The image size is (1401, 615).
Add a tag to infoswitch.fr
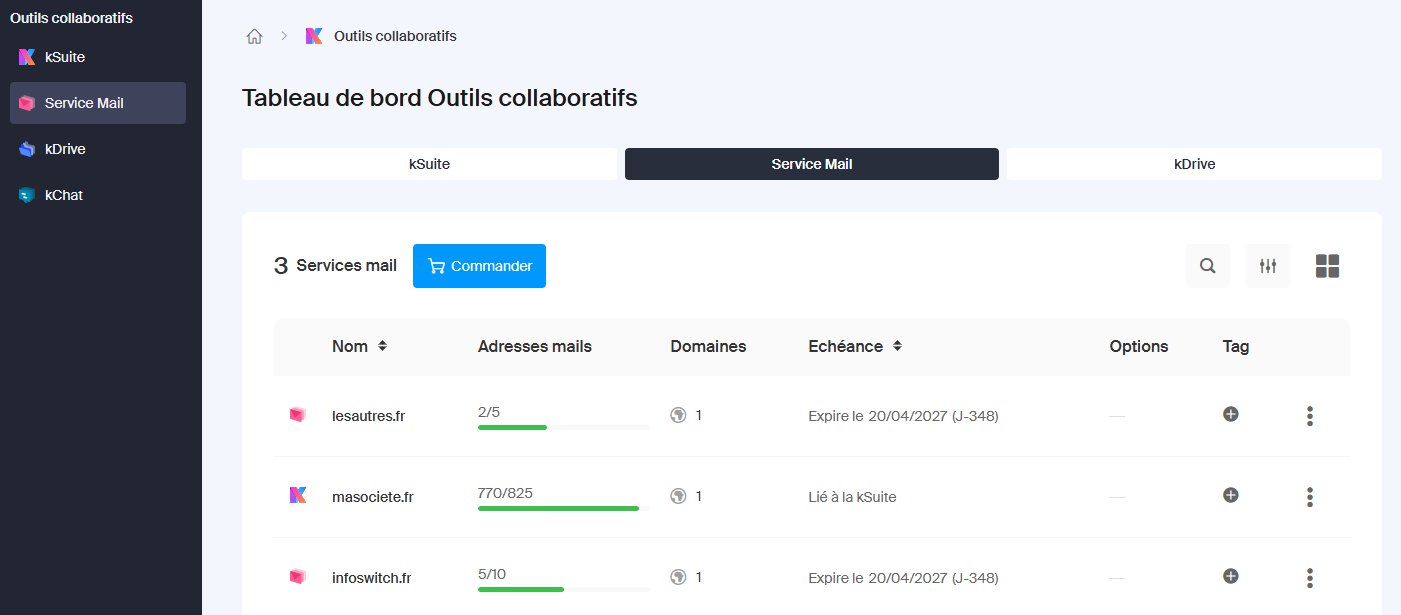coord(1231,576)
